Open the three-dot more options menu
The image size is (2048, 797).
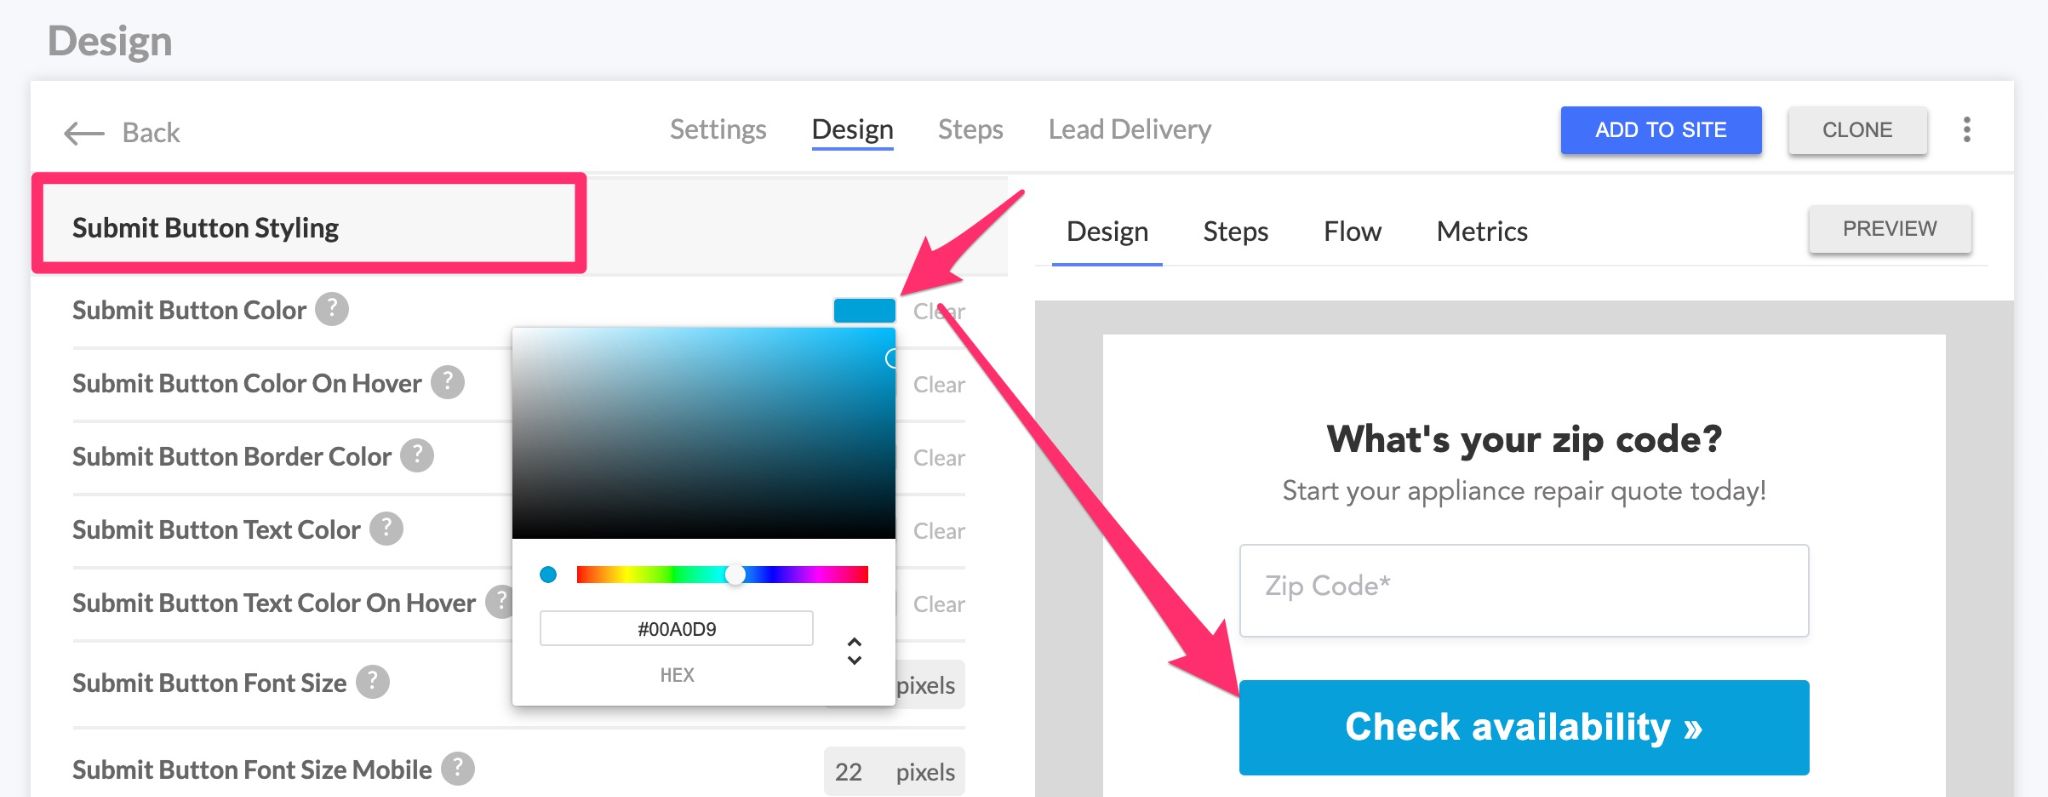tap(1966, 130)
